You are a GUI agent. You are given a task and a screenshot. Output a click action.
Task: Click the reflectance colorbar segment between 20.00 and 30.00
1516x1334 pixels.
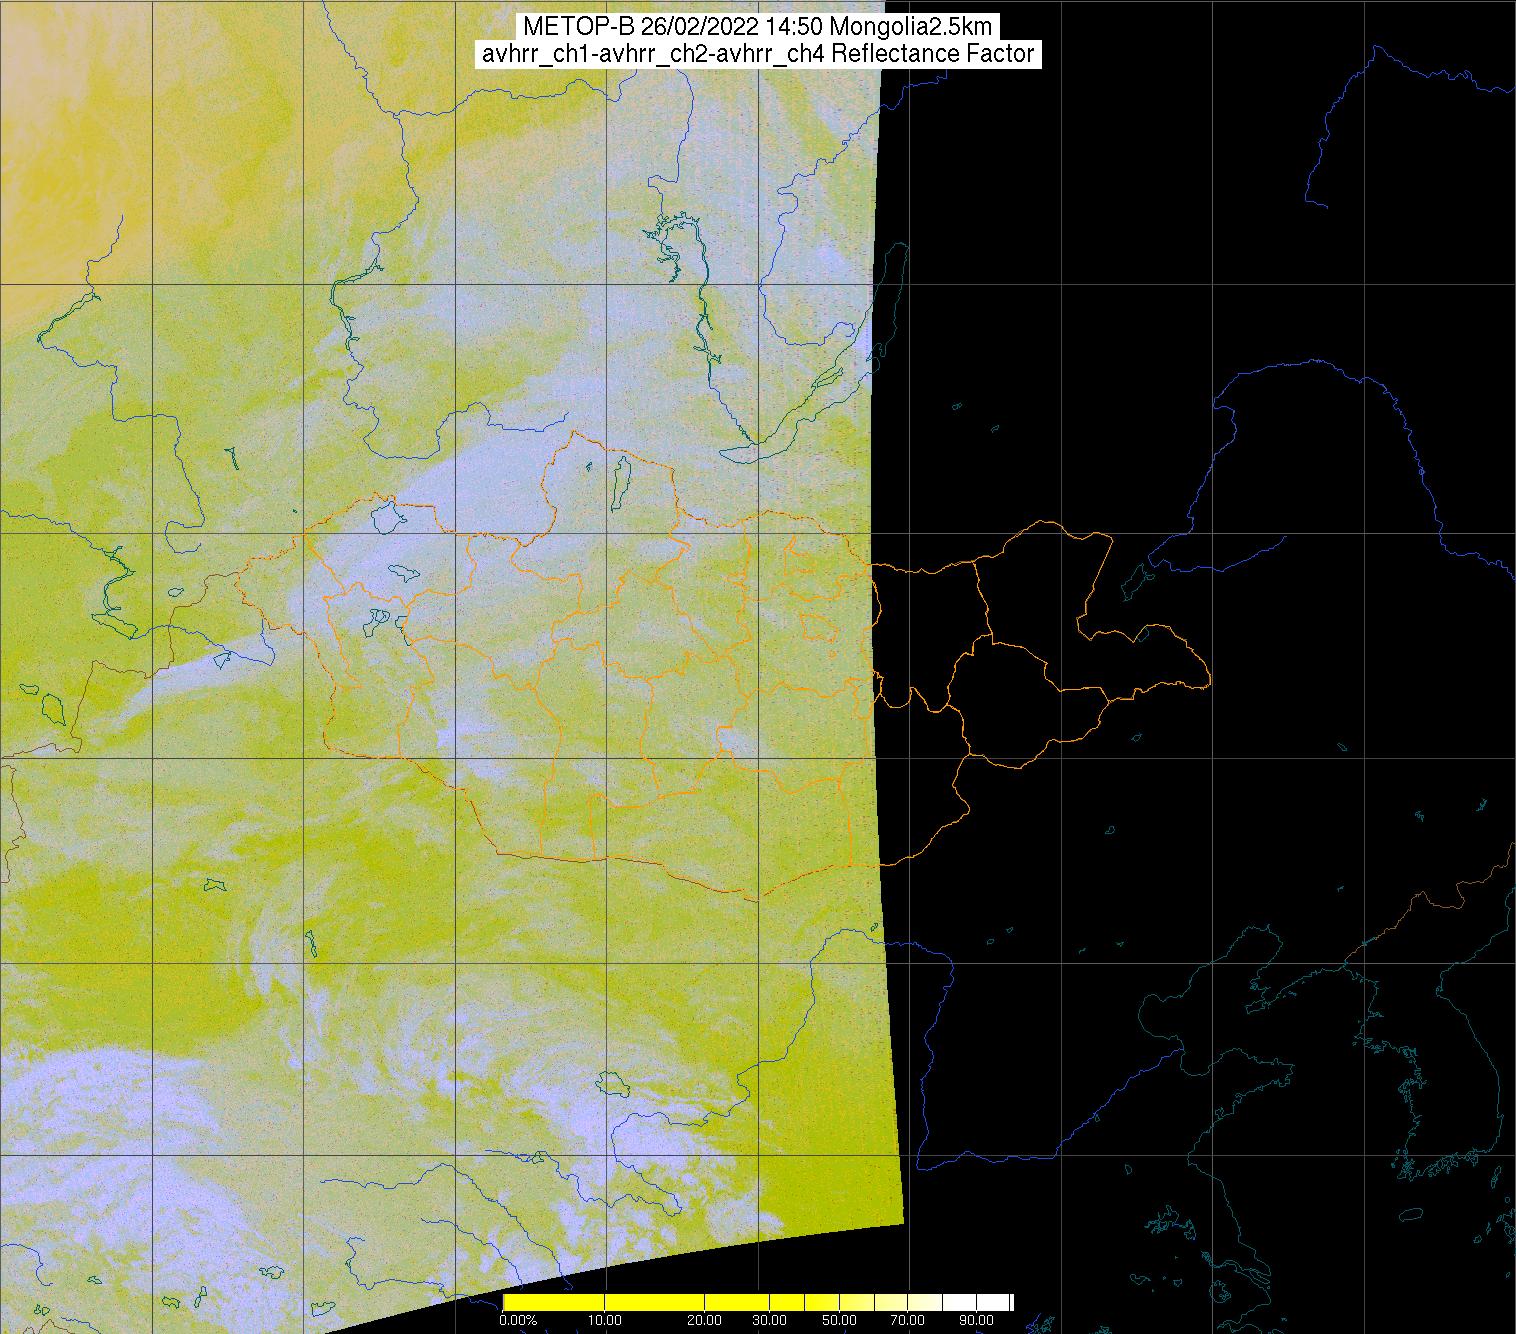[x=737, y=1302]
